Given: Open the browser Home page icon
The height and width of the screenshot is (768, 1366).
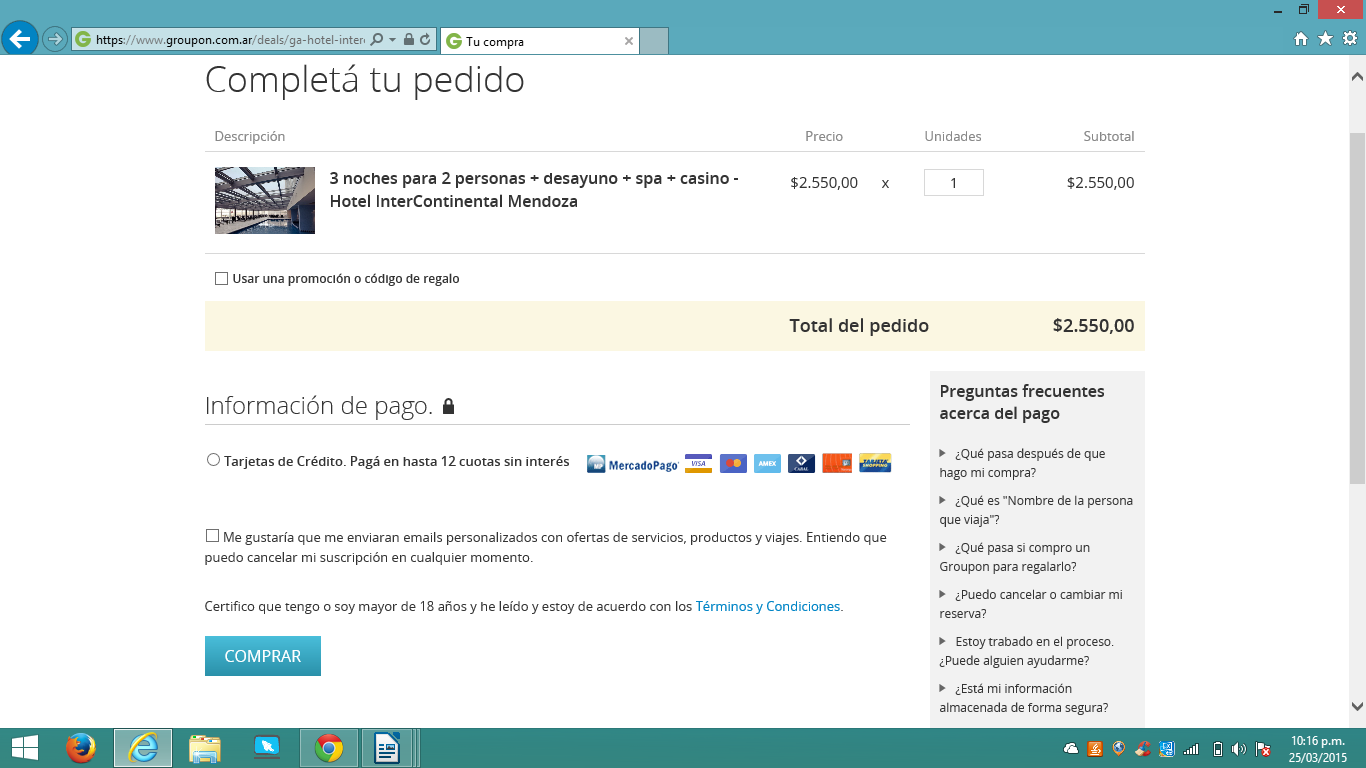Looking at the screenshot, I should [1301, 39].
